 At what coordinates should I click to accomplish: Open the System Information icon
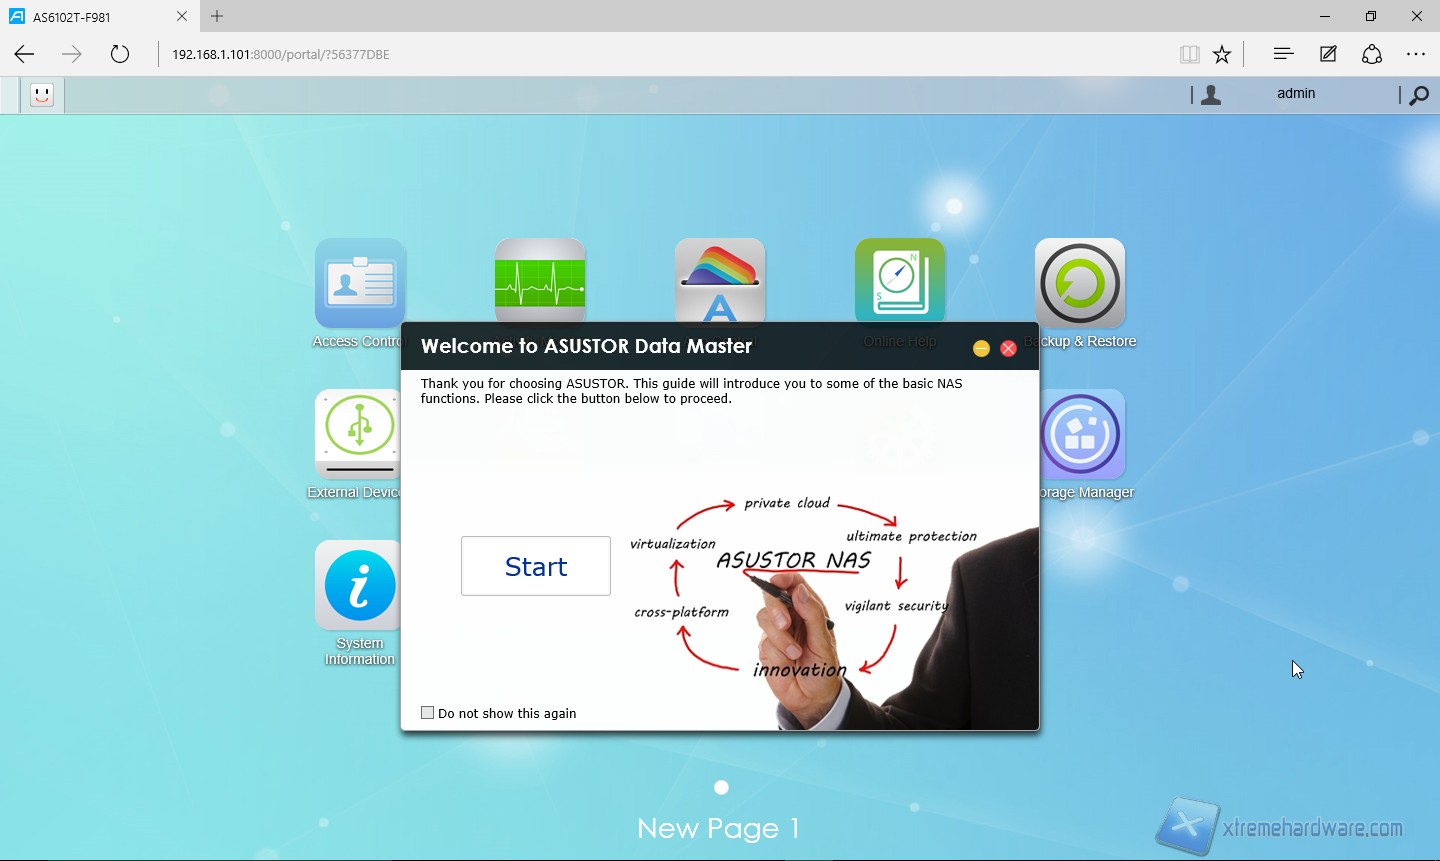pyautogui.click(x=360, y=585)
